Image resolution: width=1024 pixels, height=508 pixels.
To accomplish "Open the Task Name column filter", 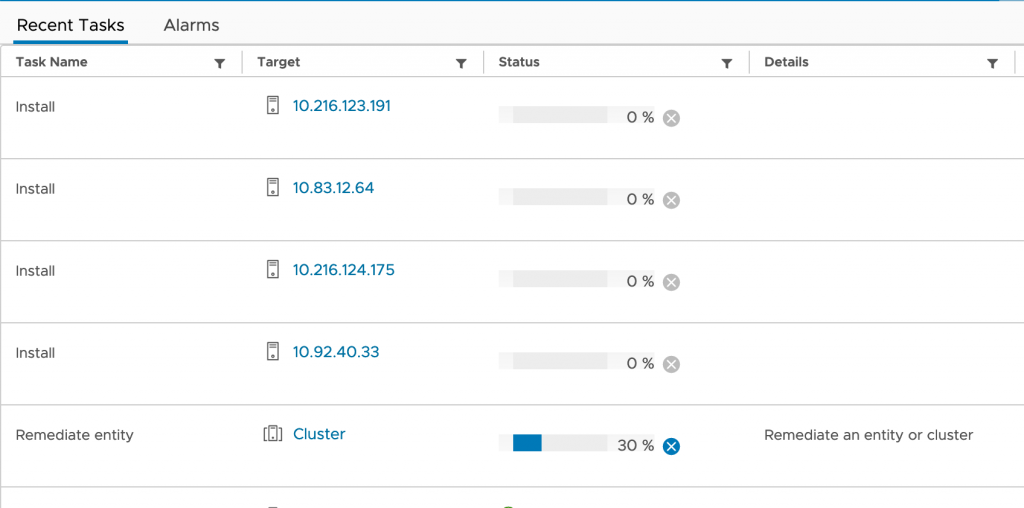I will click(220, 63).
